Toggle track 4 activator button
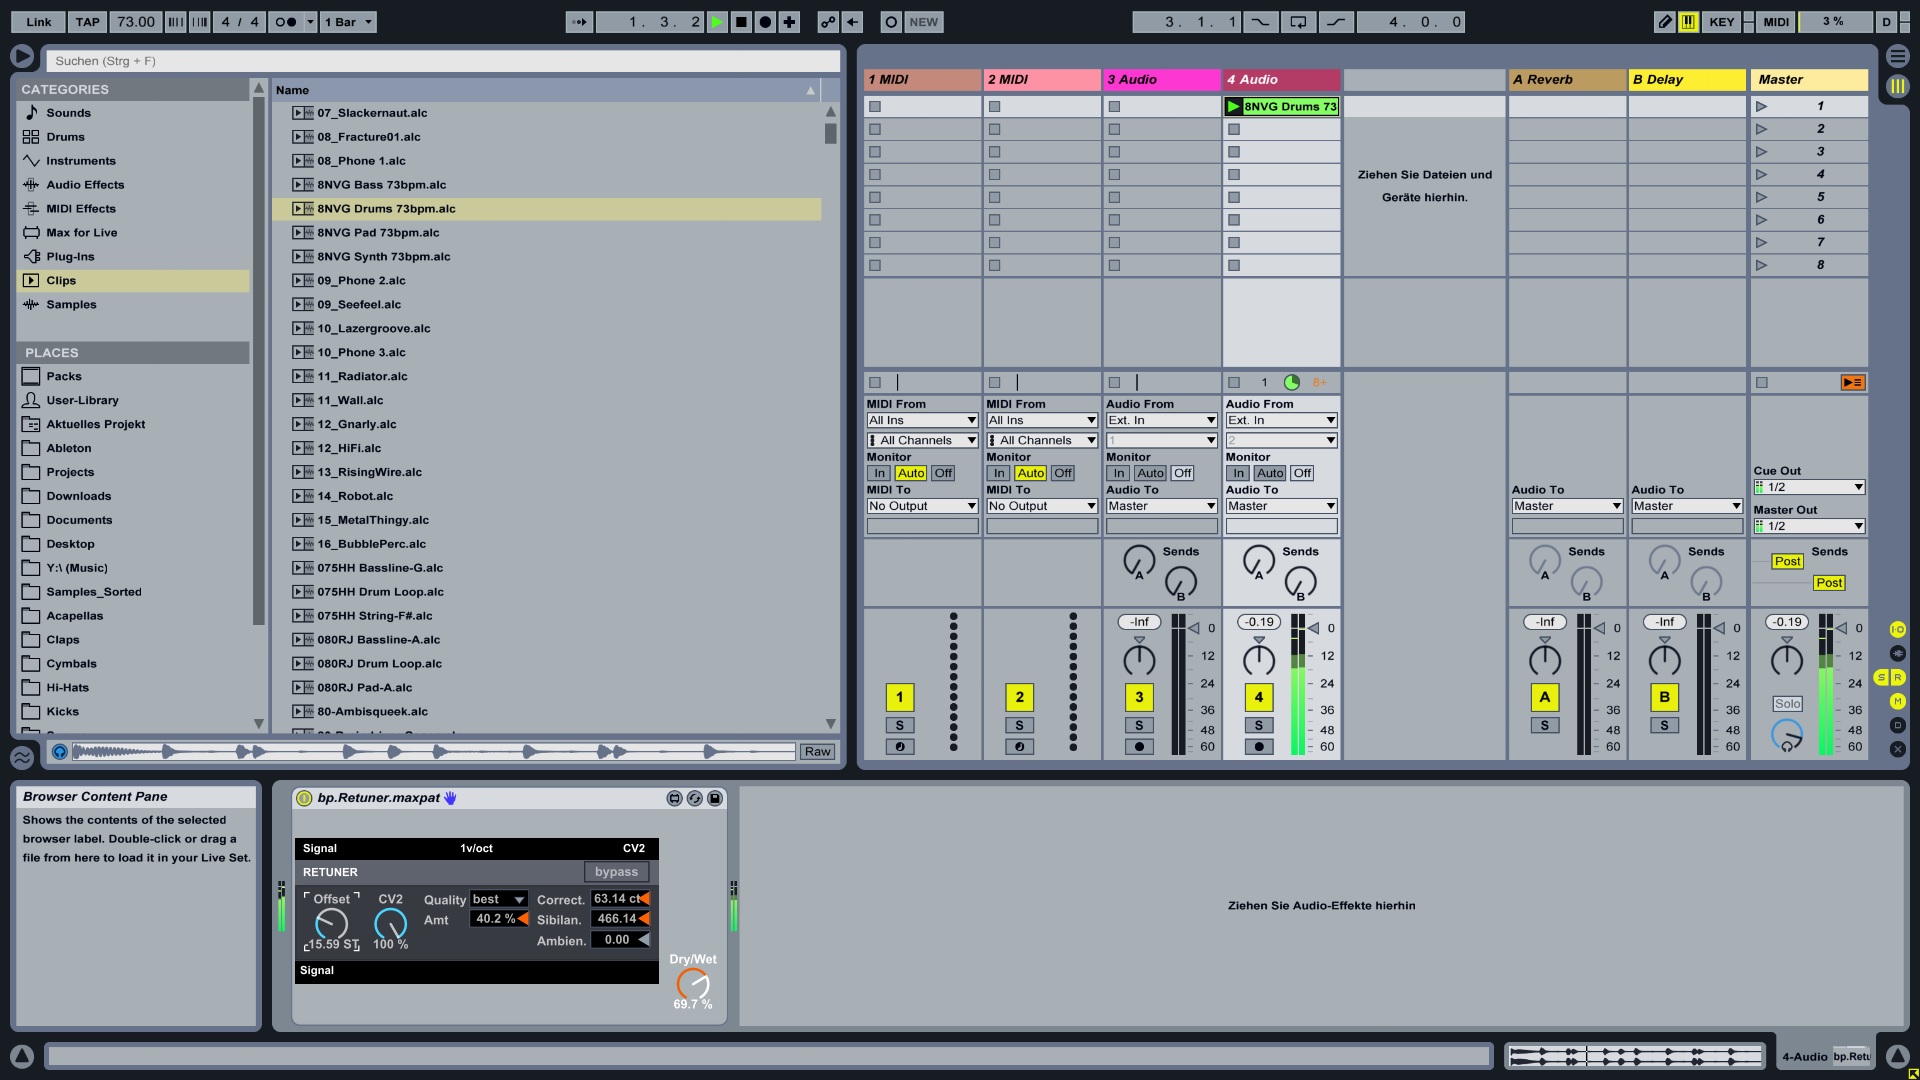 pos(1258,697)
